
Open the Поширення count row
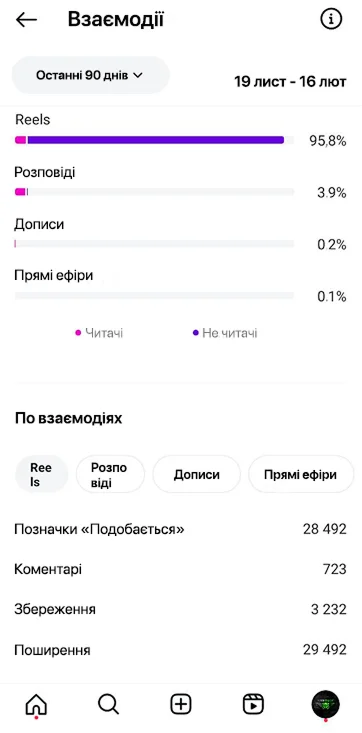coord(181,650)
